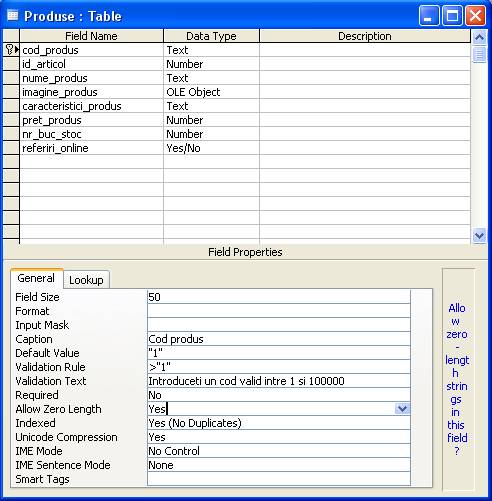The width and height of the screenshot is (492, 501).
Task: Click the Unicode Compression value Yes
Action: [279, 437]
